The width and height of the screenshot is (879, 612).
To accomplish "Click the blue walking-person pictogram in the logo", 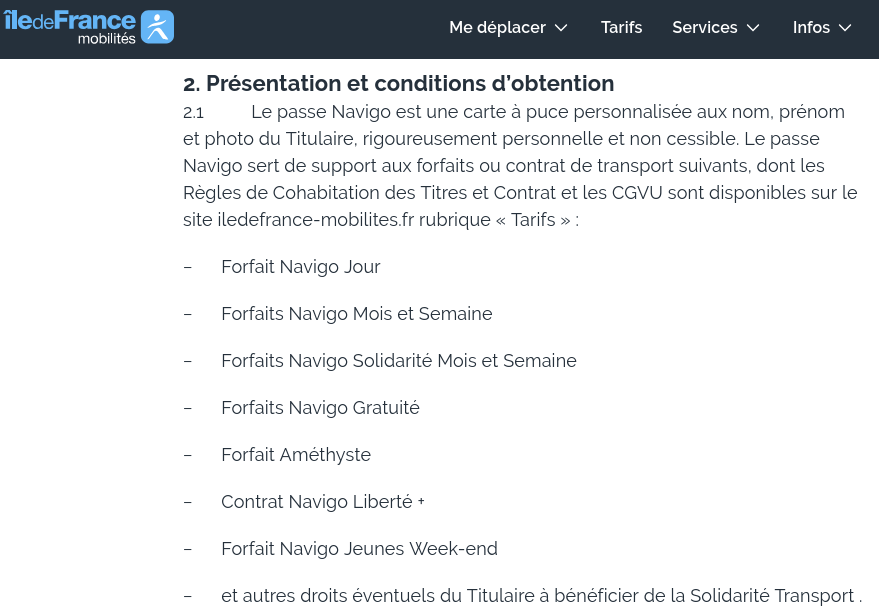I will [157, 27].
